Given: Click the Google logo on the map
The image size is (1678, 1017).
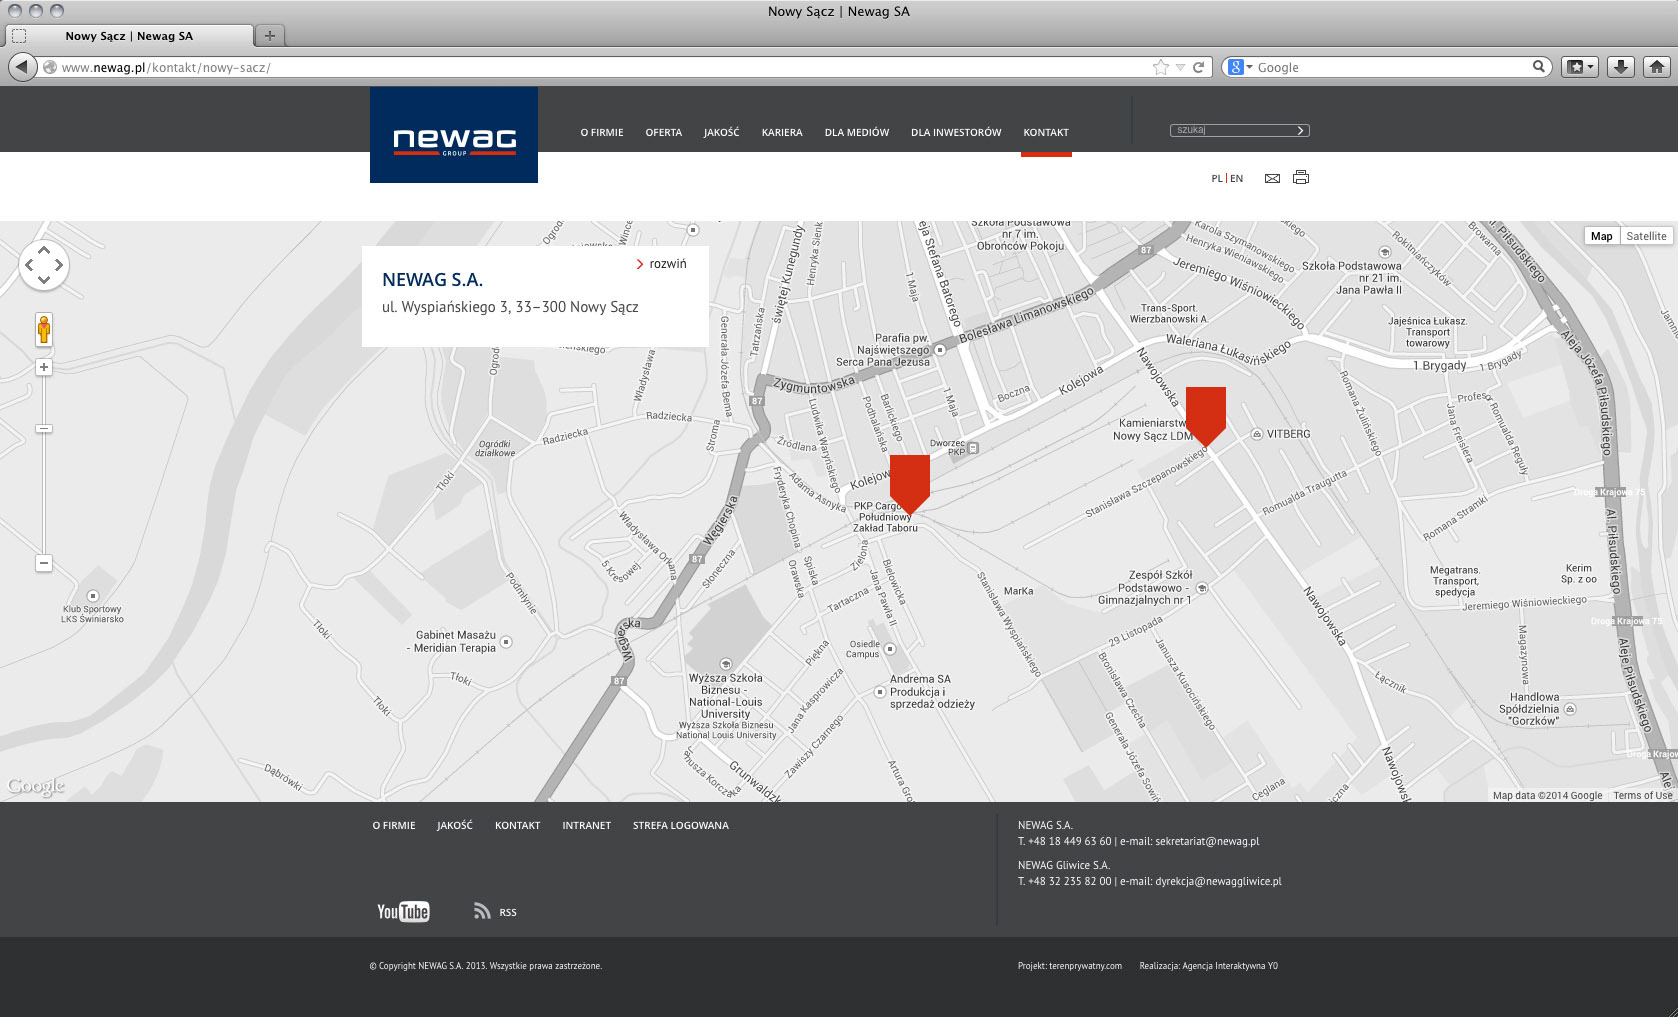Looking at the screenshot, I should (x=36, y=786).
